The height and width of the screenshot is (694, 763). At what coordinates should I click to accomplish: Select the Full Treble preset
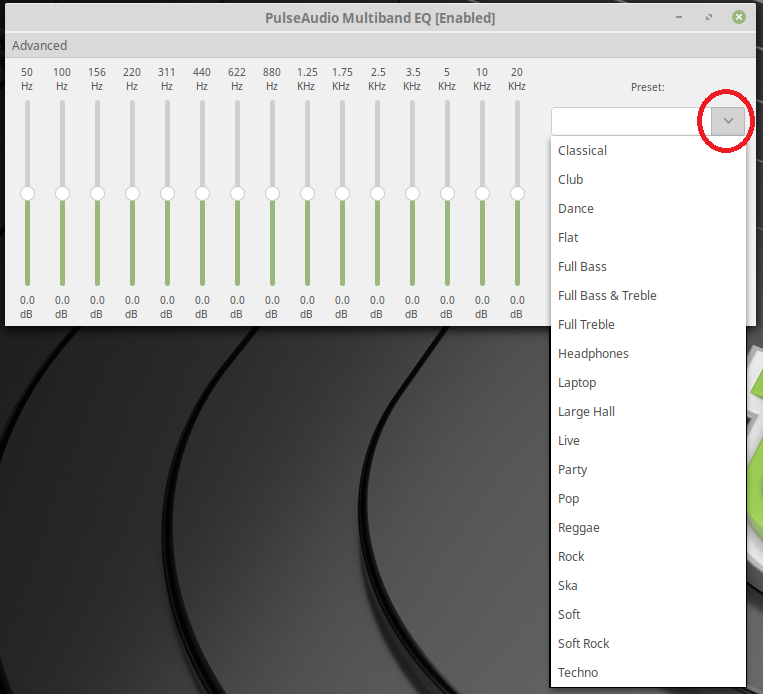(648, 324)
